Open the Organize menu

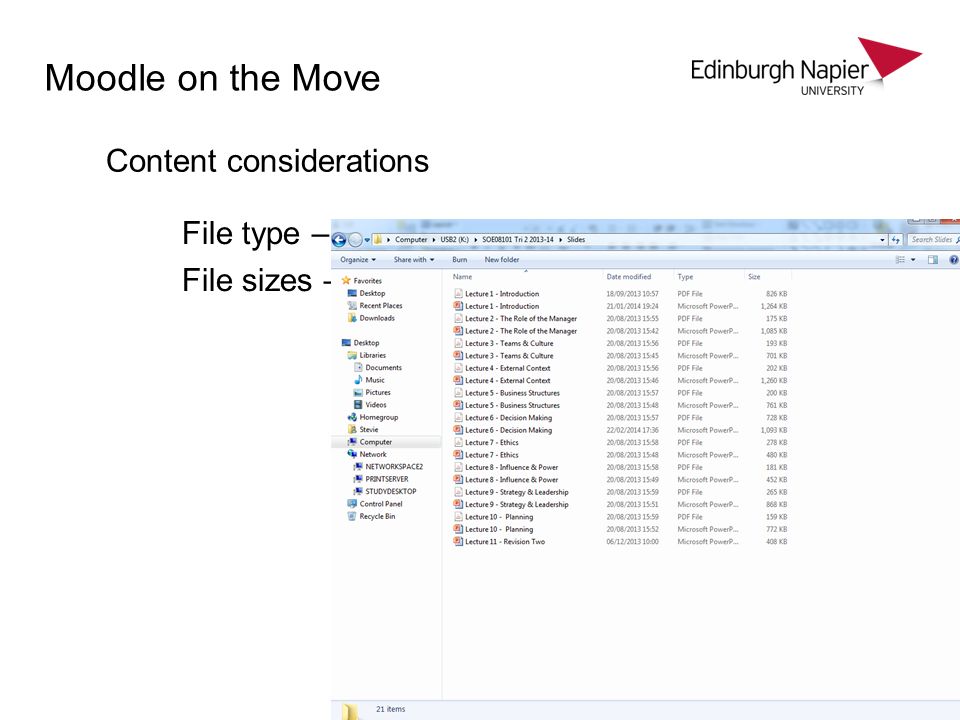click(x=358, y=260)
